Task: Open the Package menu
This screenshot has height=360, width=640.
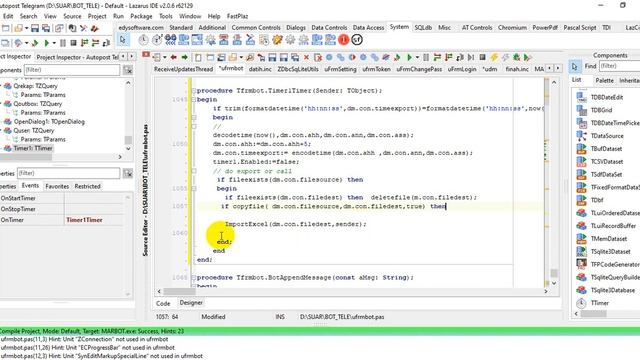Action: (141, 16)
